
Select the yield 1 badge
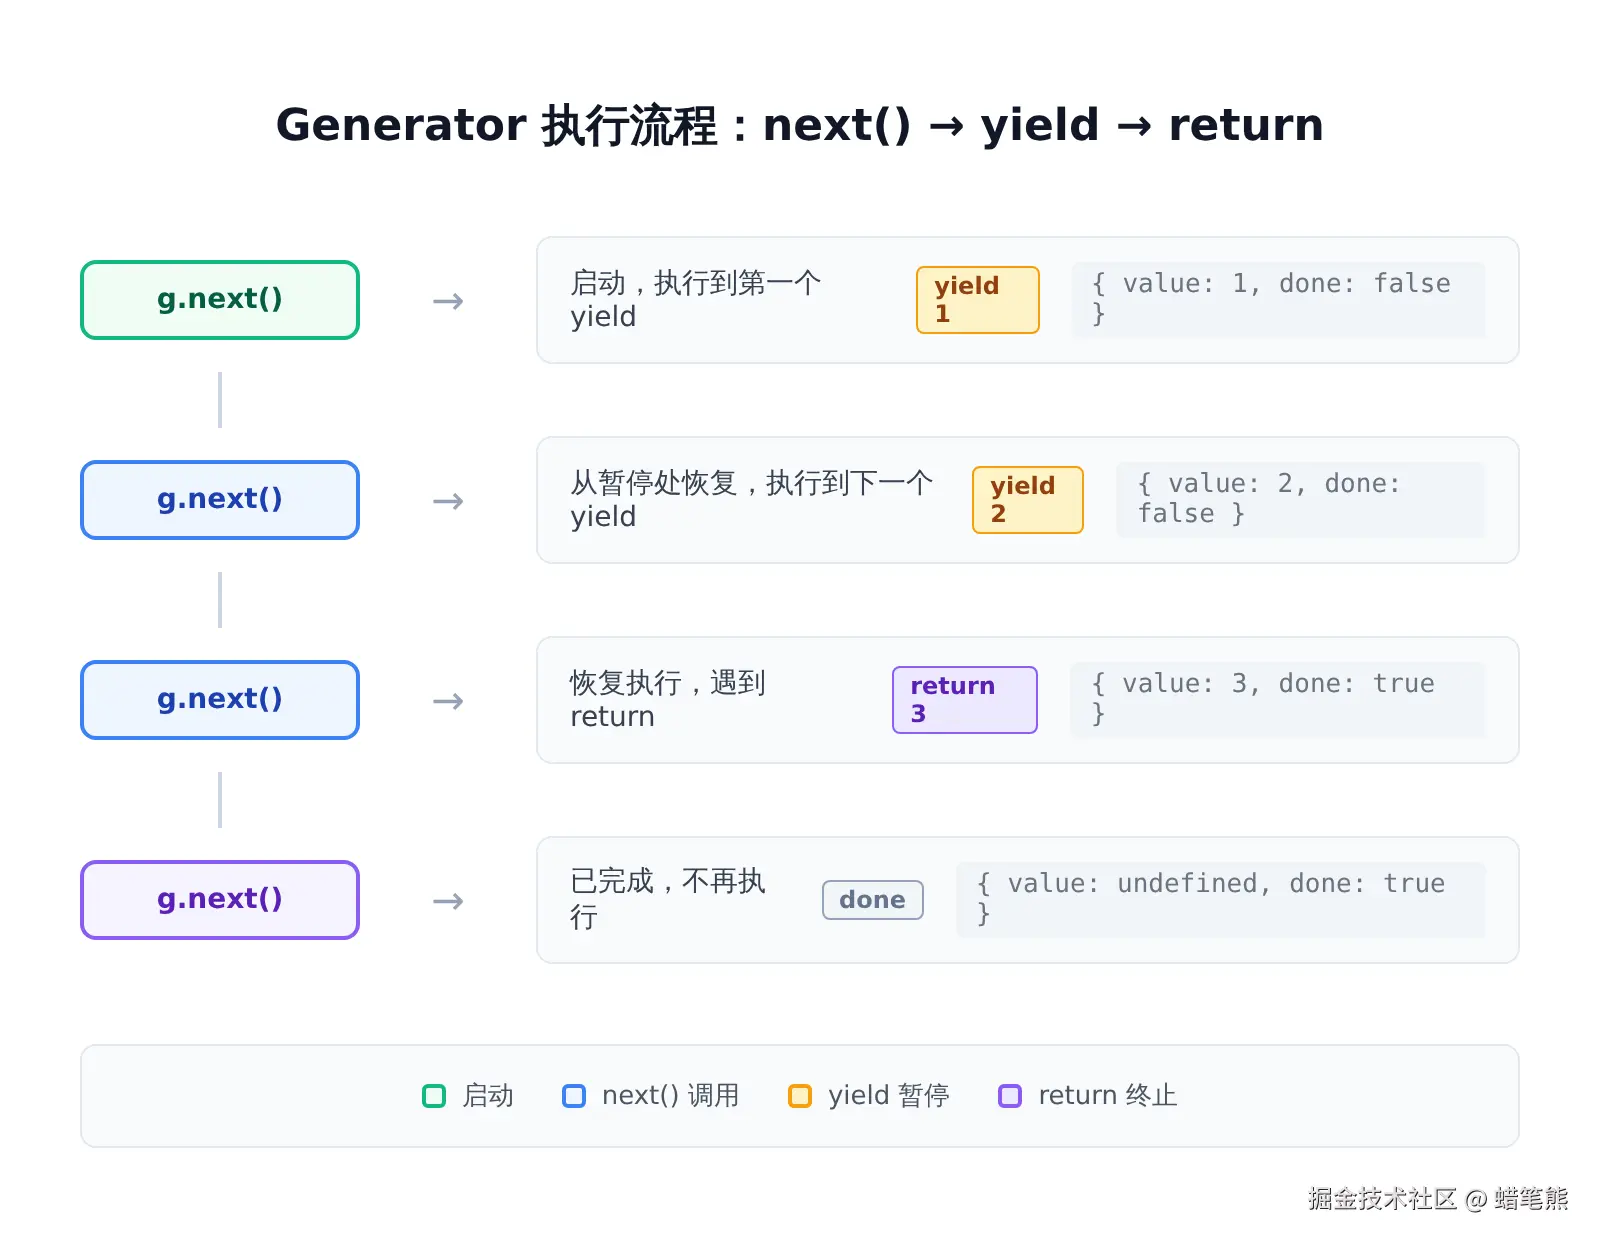click(978, 300)
